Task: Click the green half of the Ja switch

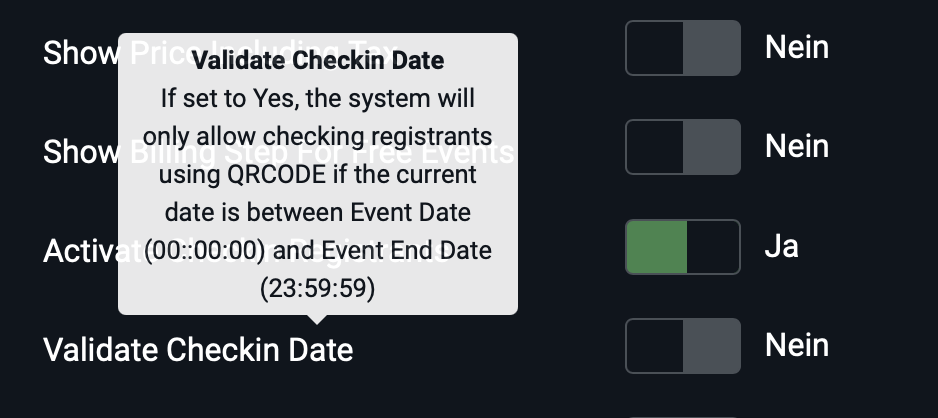Action: point(657,247)
